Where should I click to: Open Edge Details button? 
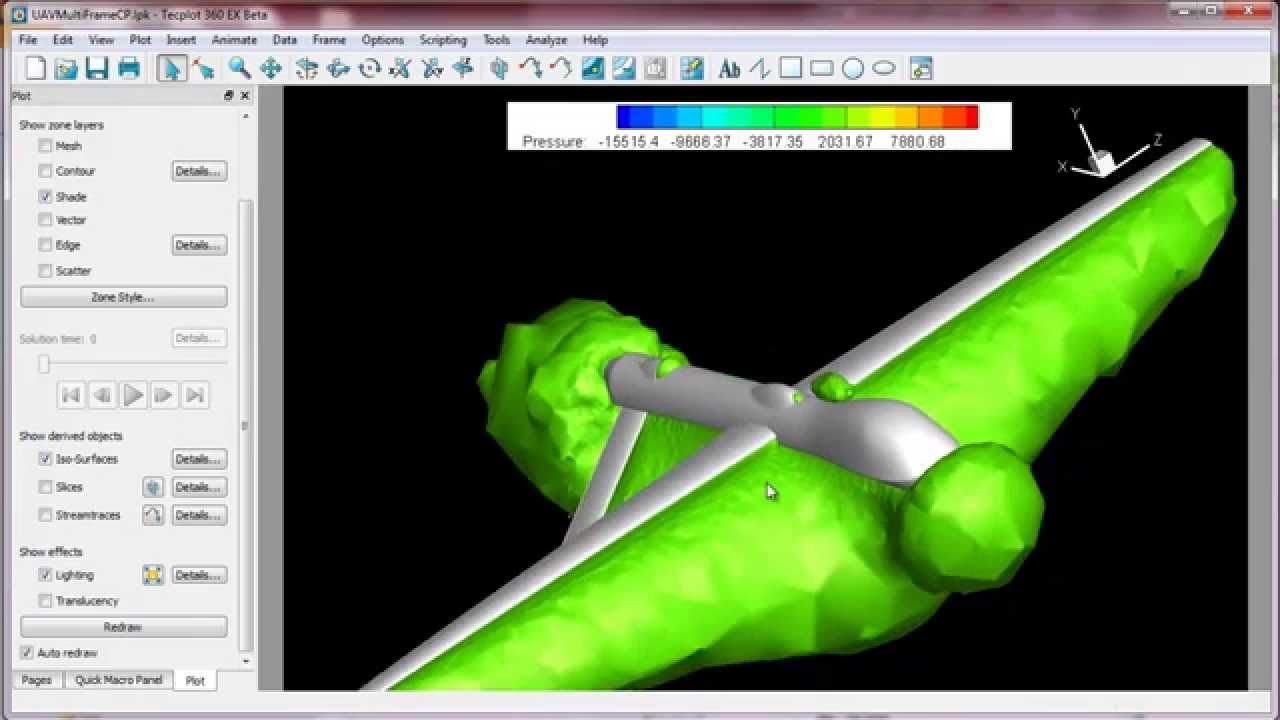pos(199,245)
